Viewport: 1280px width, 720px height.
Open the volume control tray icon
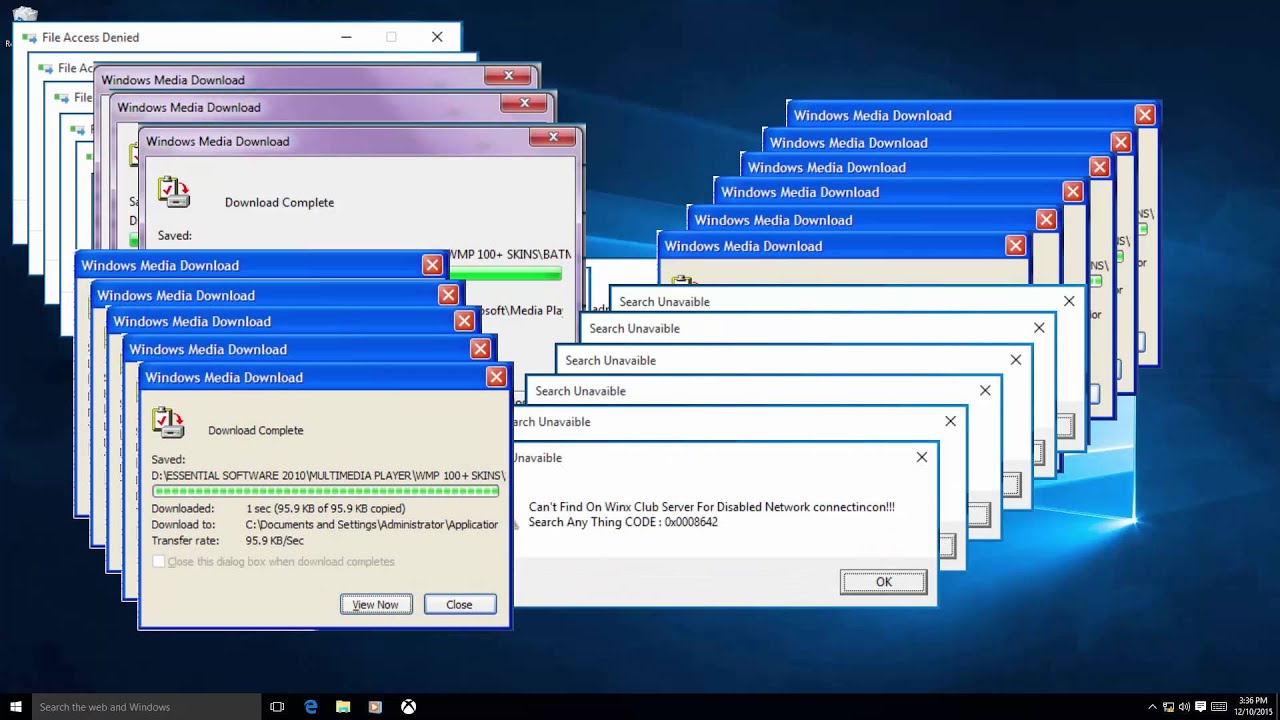(1184, 707)
